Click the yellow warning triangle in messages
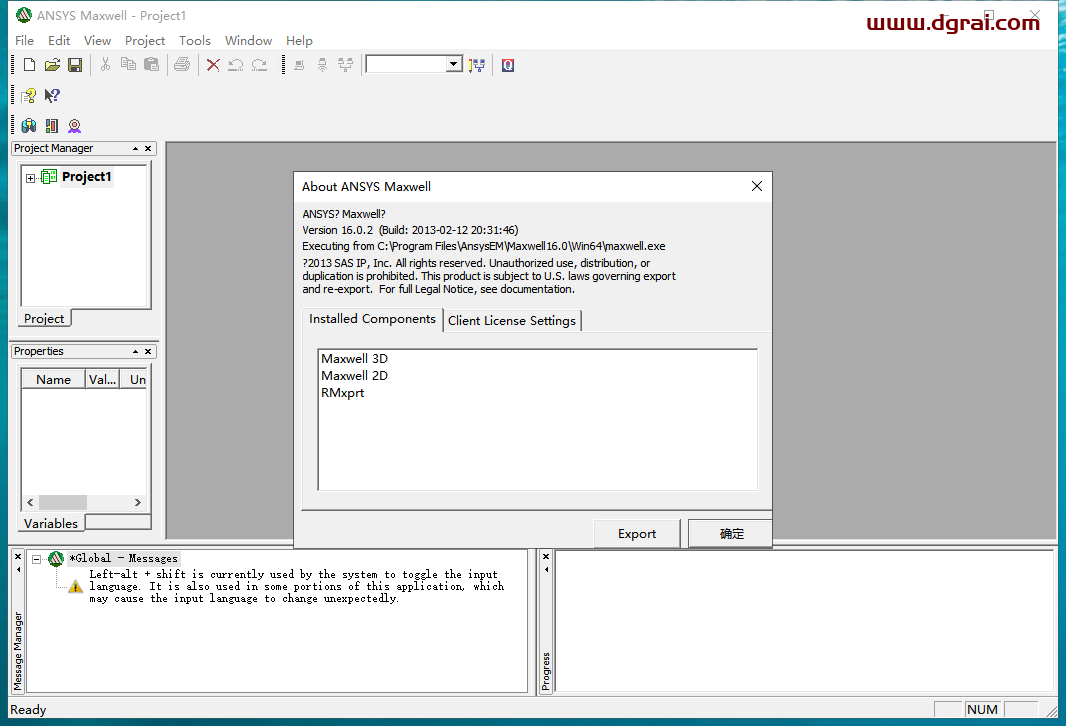 [x=75, y=586]
